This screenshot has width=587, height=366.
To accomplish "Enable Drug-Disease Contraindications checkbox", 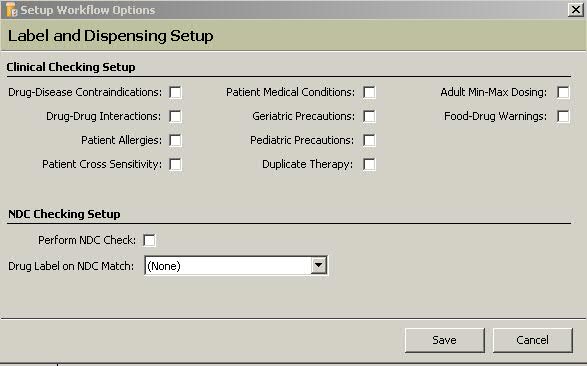I will (175, 92).
